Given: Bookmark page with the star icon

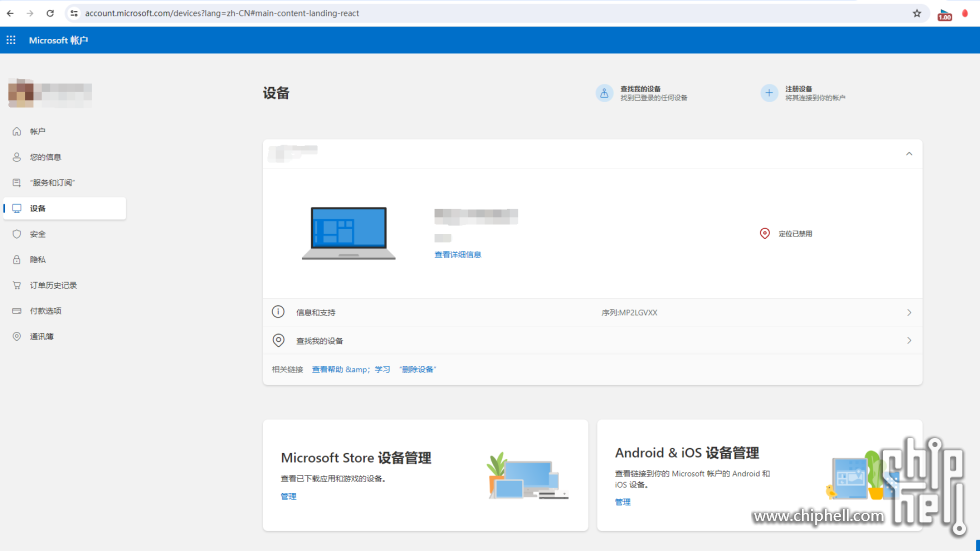Looking at the screenshot, I should click(917, 13).
